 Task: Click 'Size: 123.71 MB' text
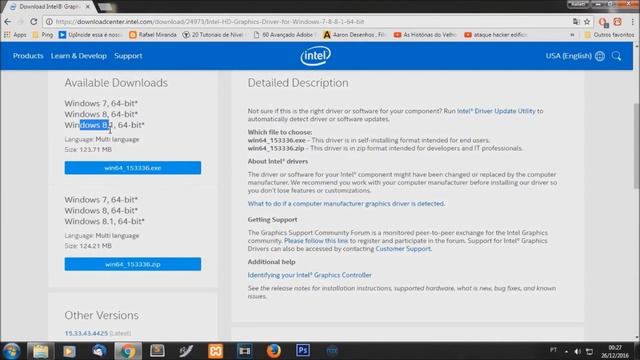(88, 149)
